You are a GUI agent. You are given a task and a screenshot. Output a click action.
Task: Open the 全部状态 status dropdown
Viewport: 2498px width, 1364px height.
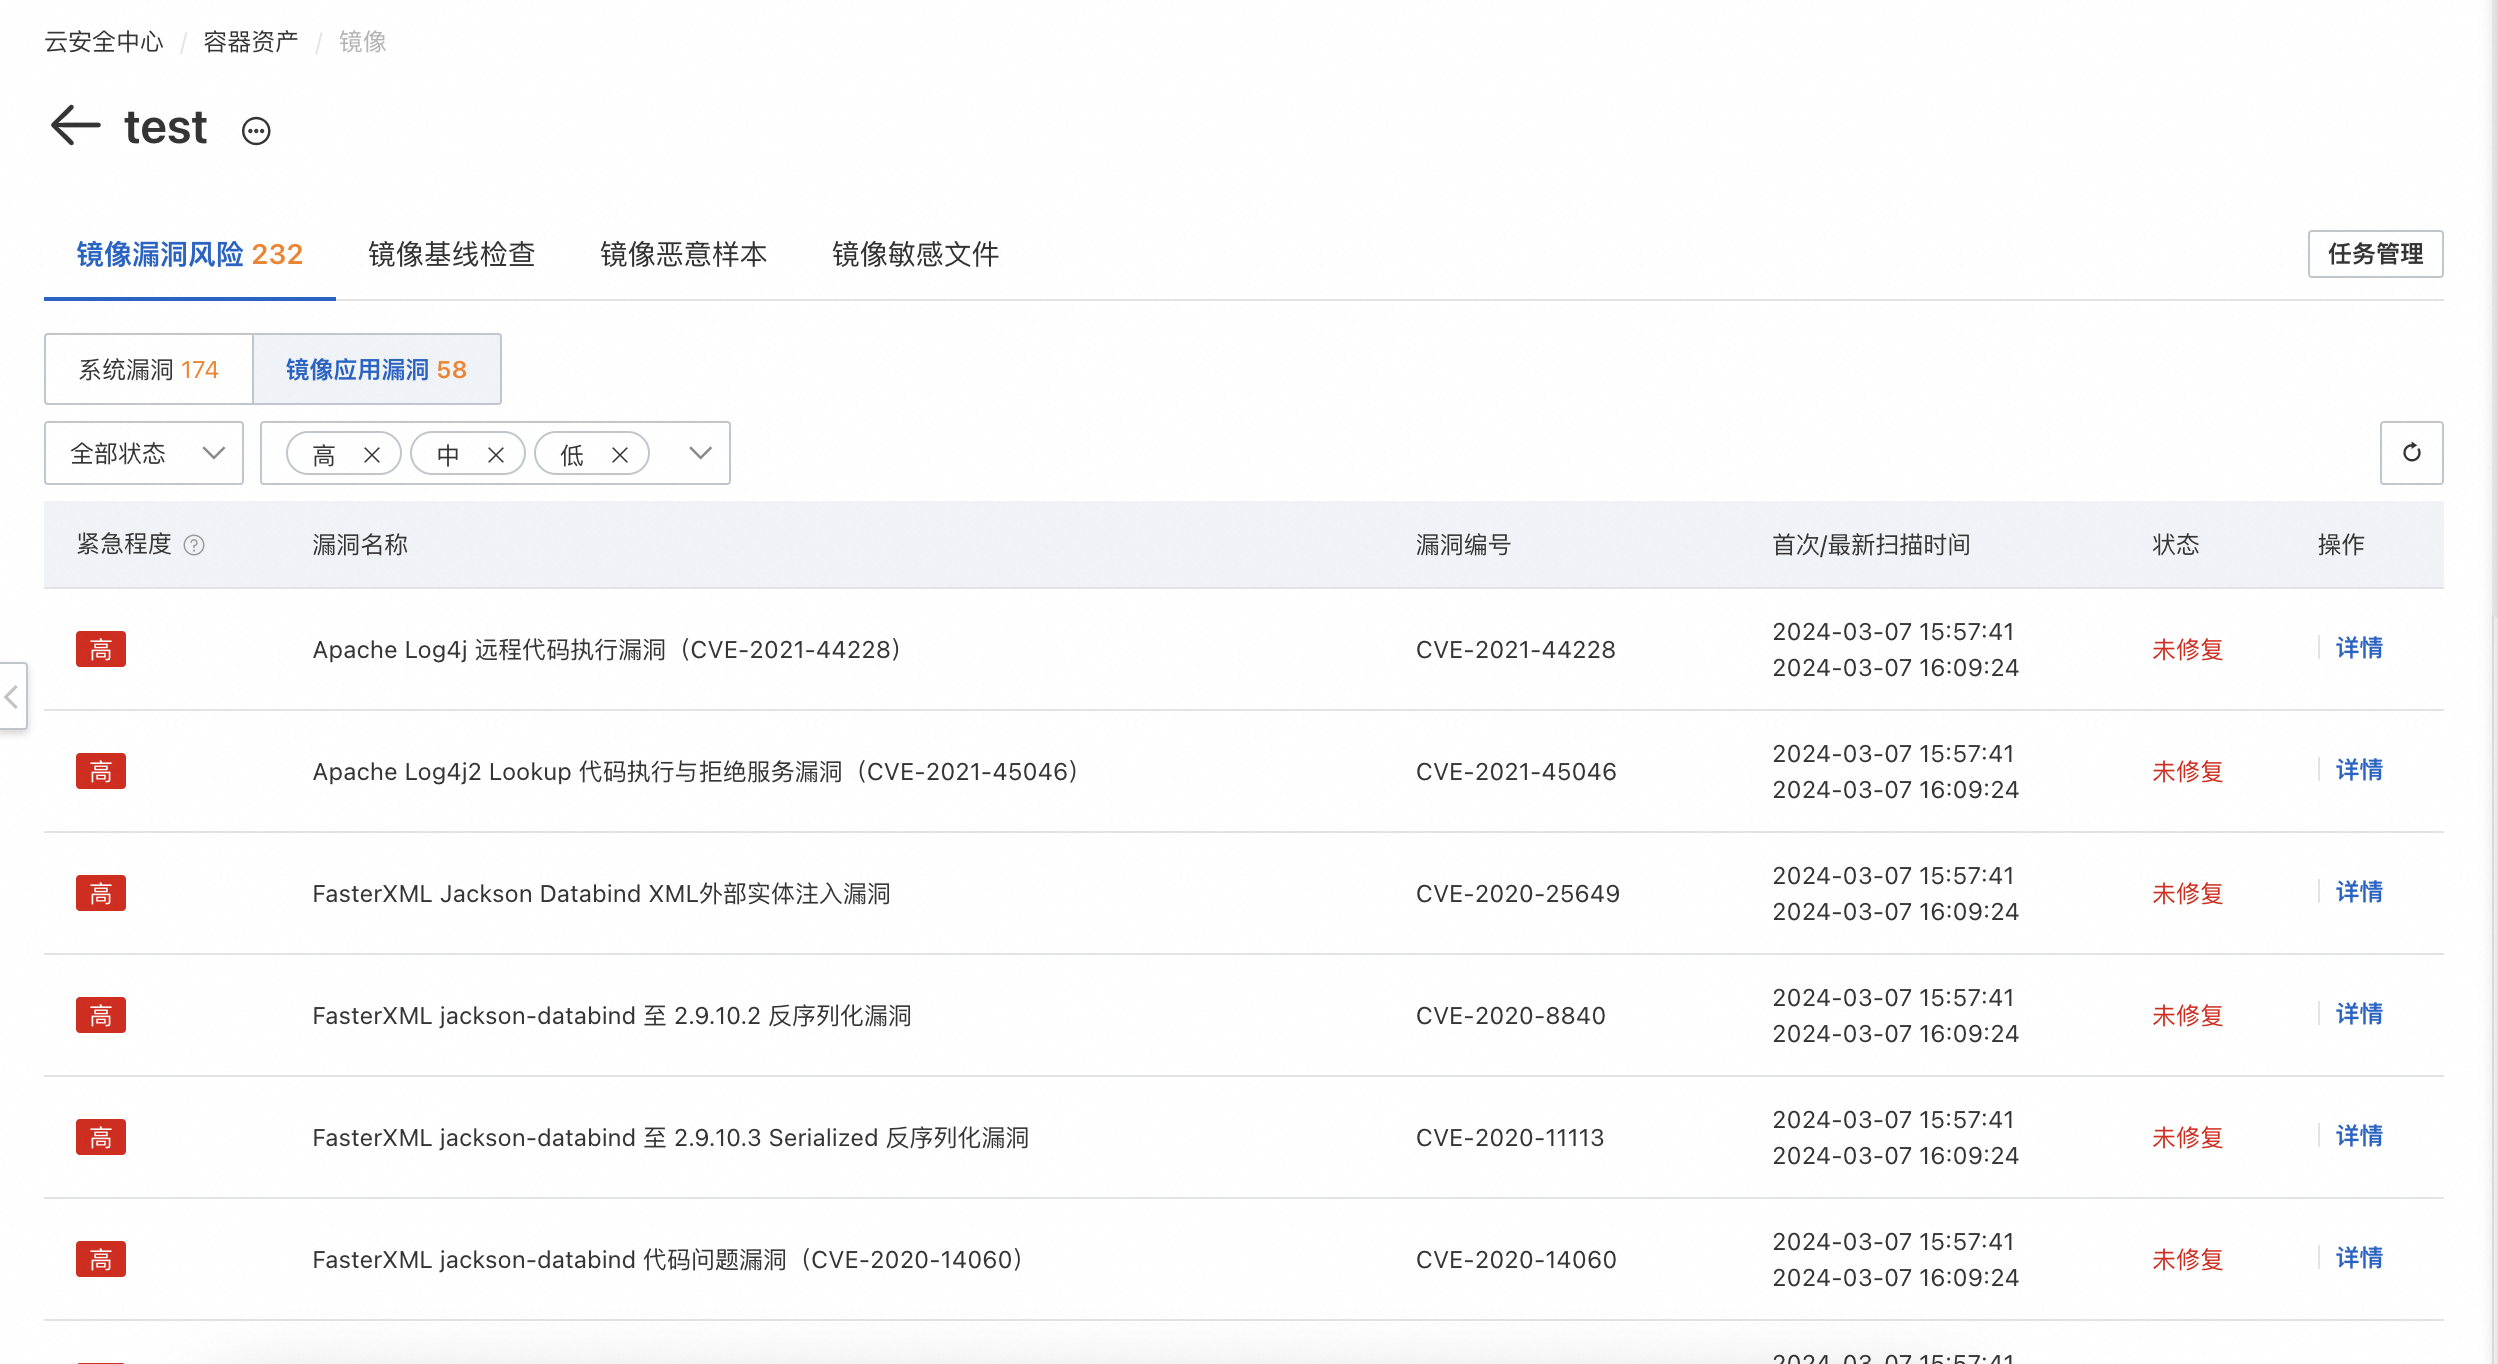coord(144,453)
